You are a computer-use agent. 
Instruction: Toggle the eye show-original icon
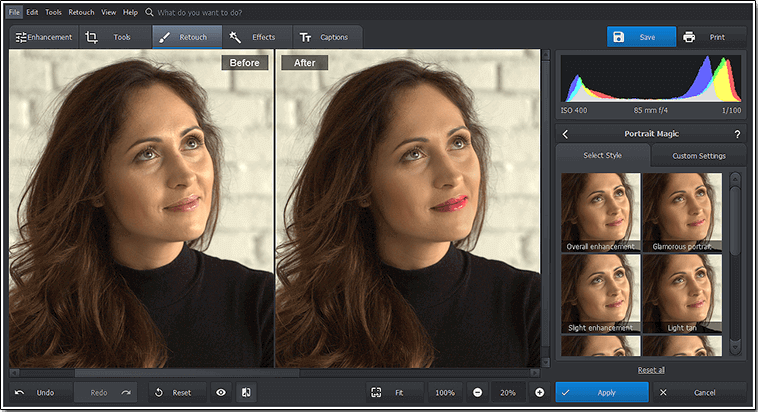221,393
